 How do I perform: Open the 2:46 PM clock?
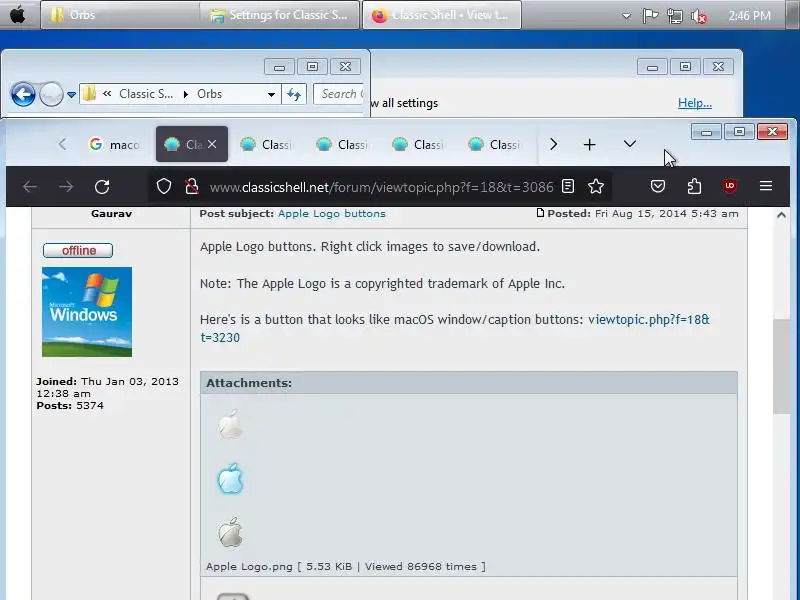pos(749,16)
